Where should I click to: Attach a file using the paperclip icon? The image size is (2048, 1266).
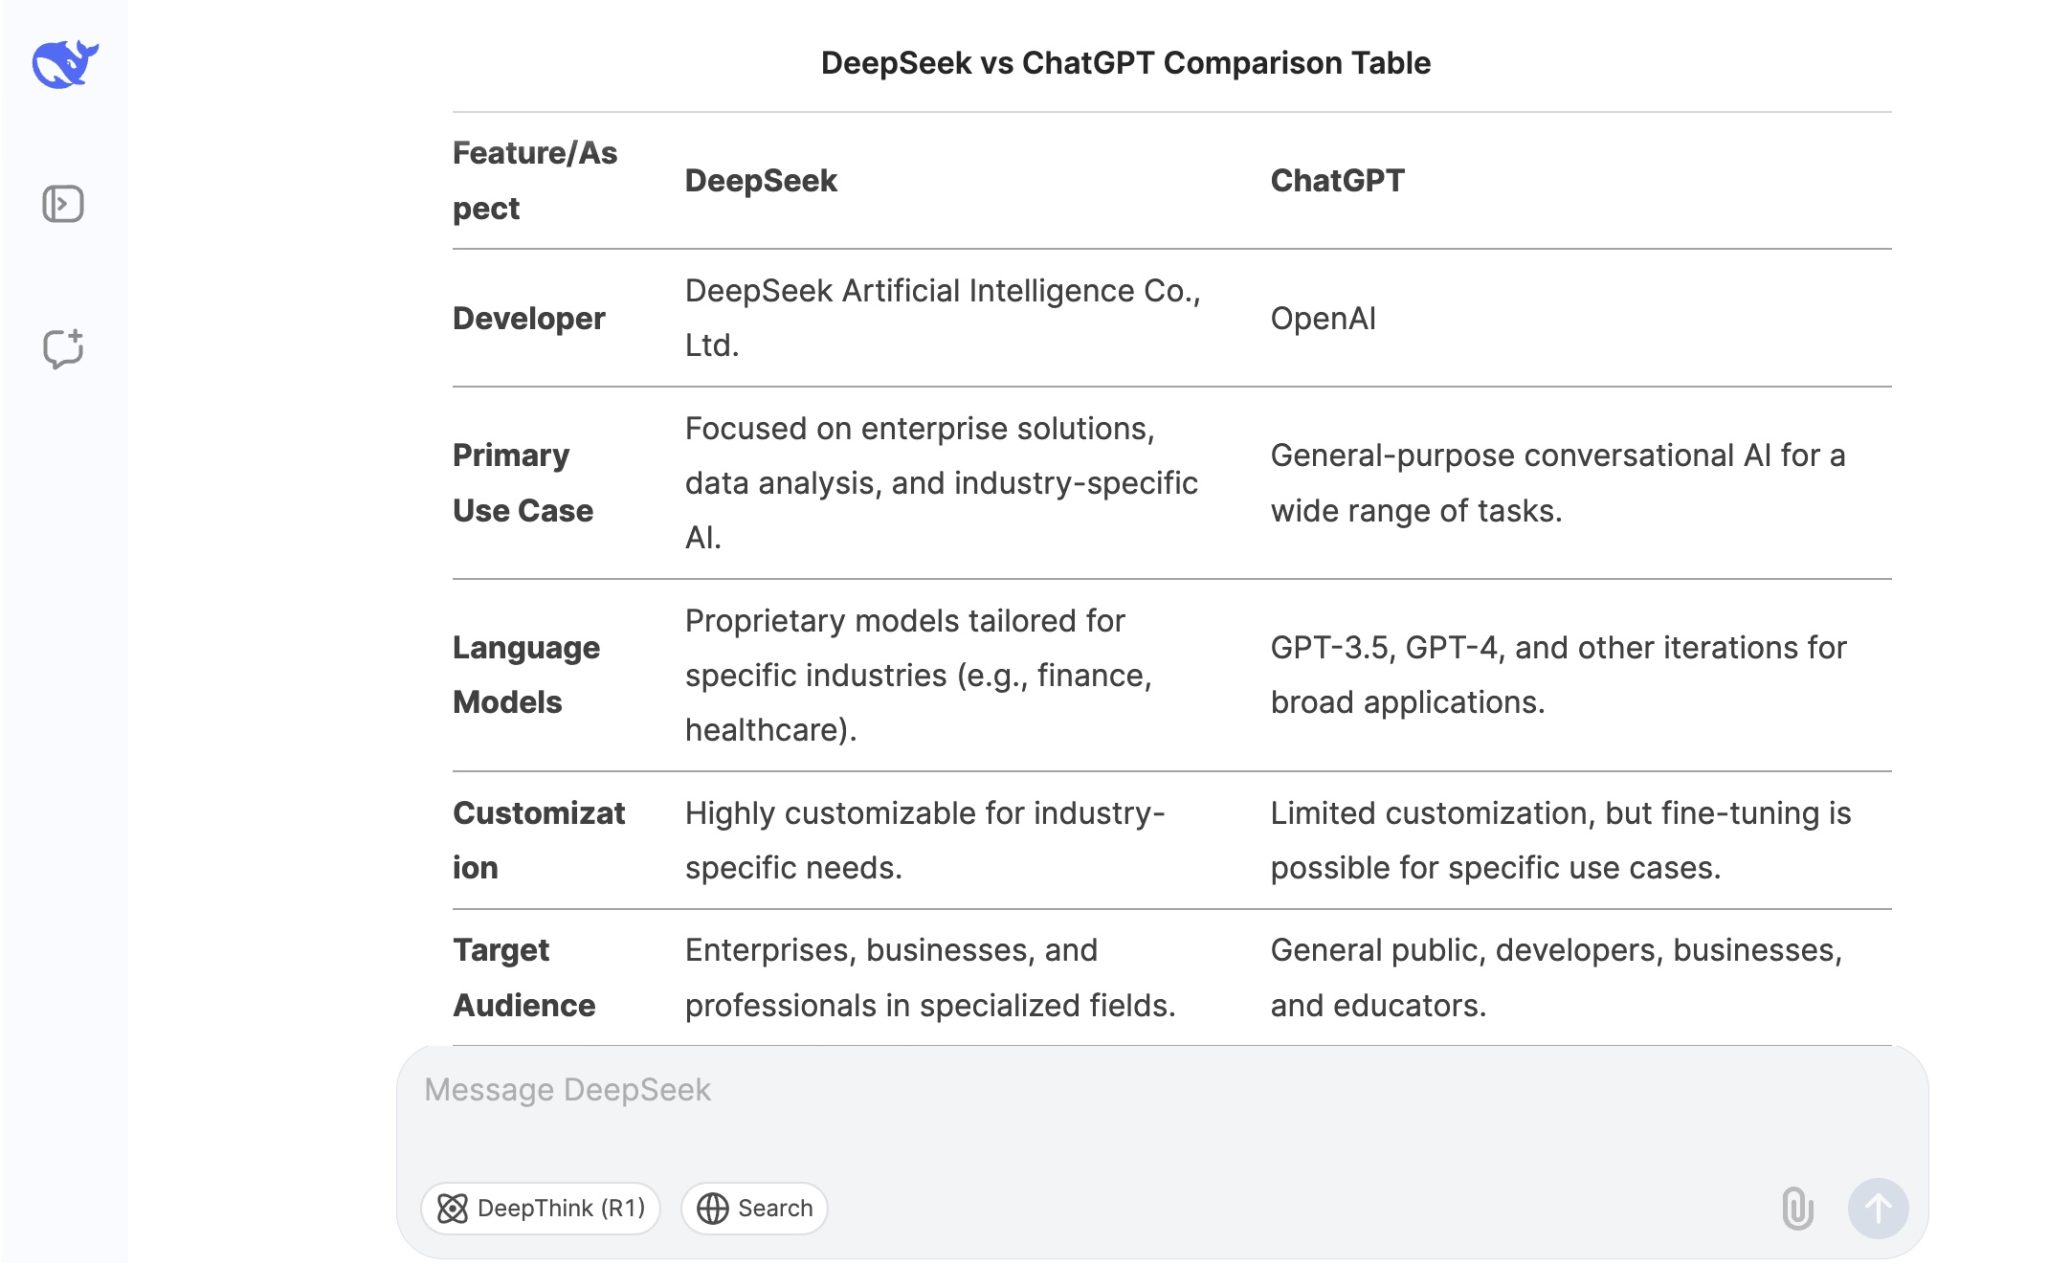coord(1797,1208)
